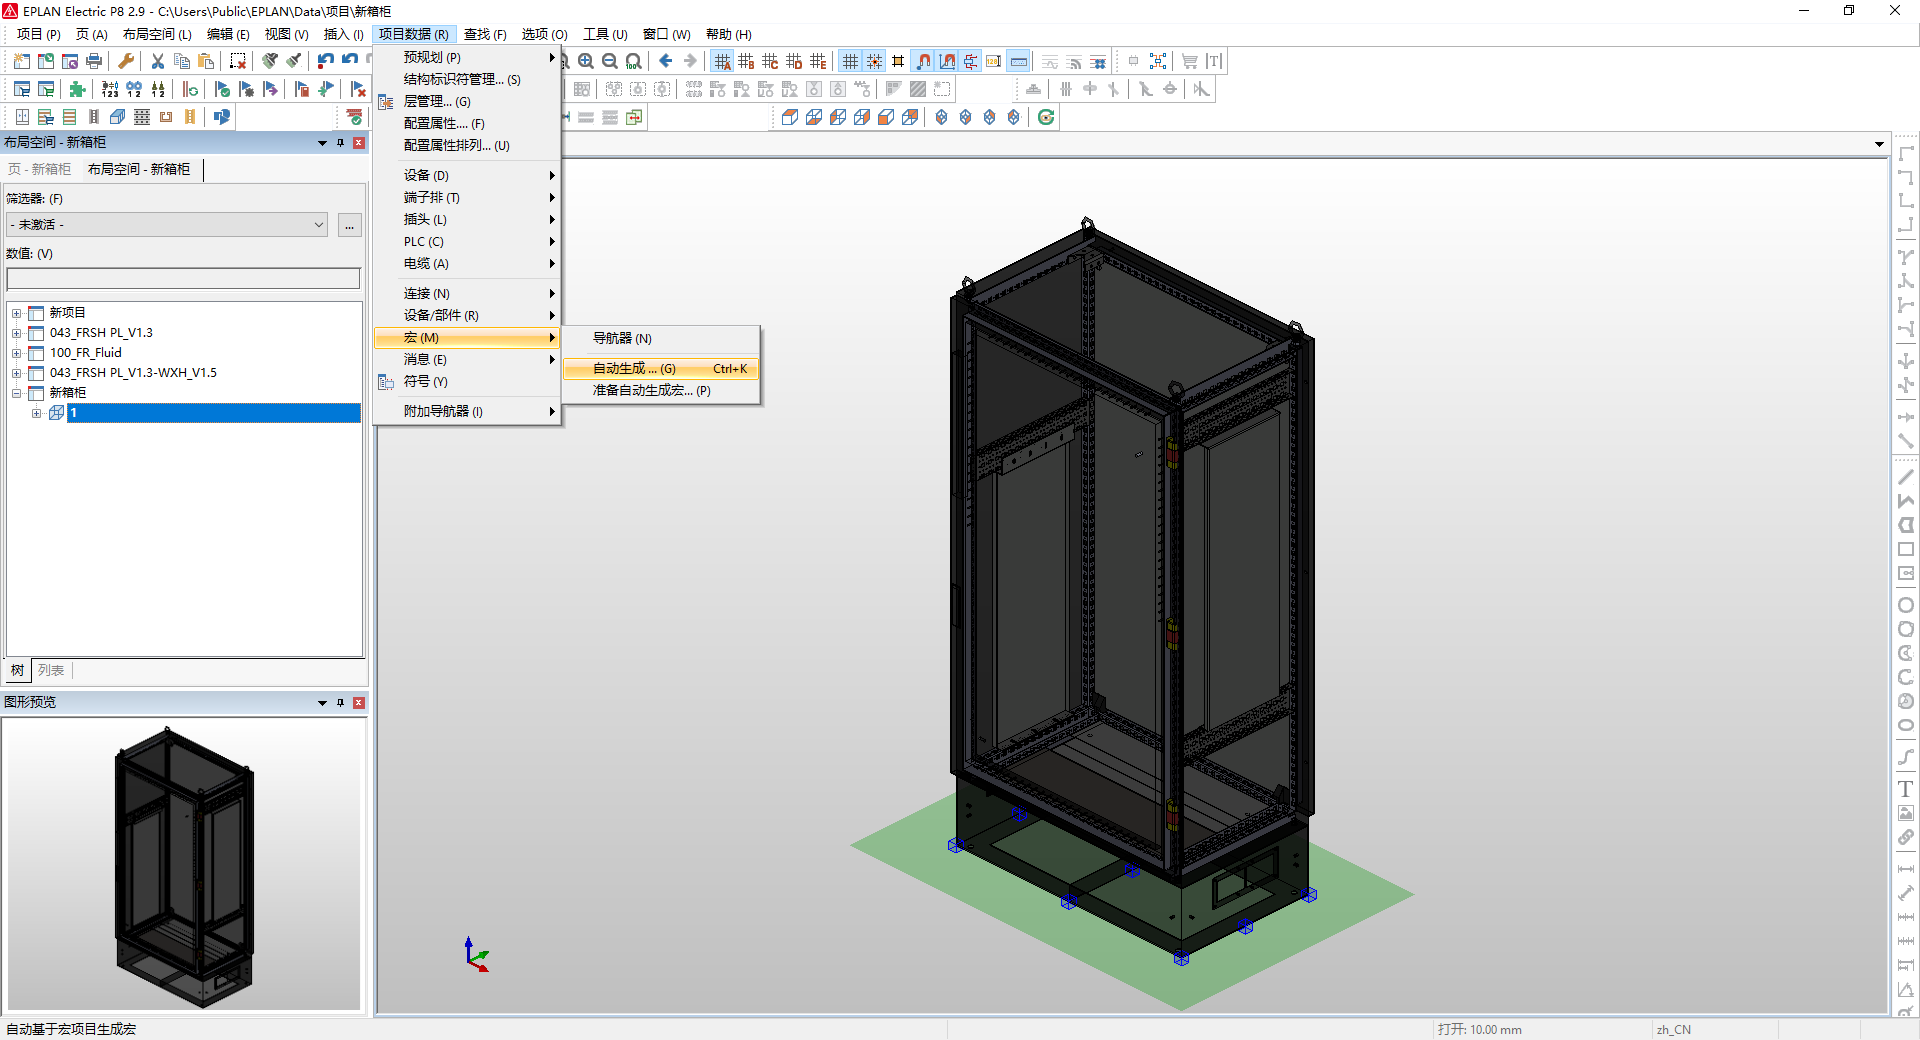Toggle the grid display icon
This screenshot has height=1040, width=1920.
pos(851,61)
